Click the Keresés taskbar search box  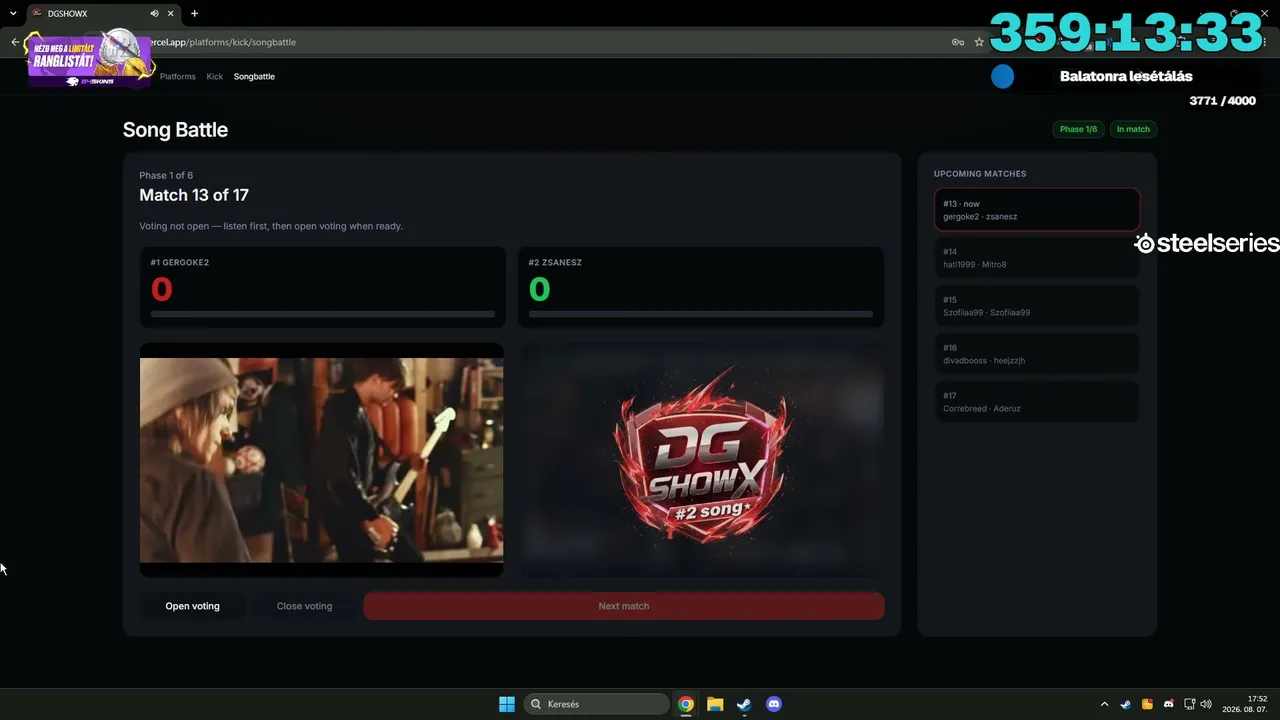(597, 704)
